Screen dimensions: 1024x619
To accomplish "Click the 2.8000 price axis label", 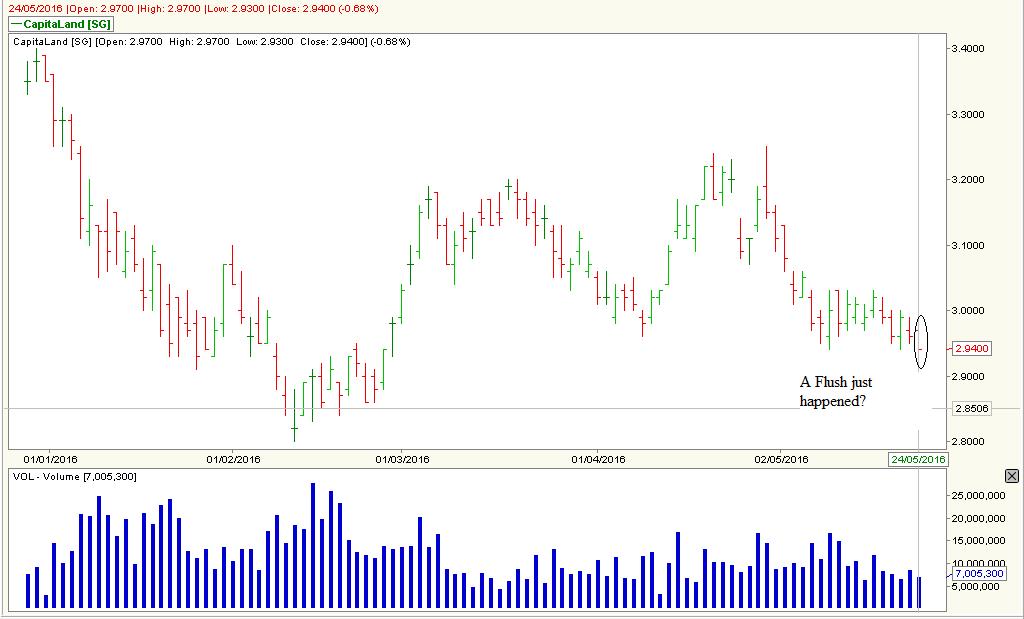I will point(968,442).
